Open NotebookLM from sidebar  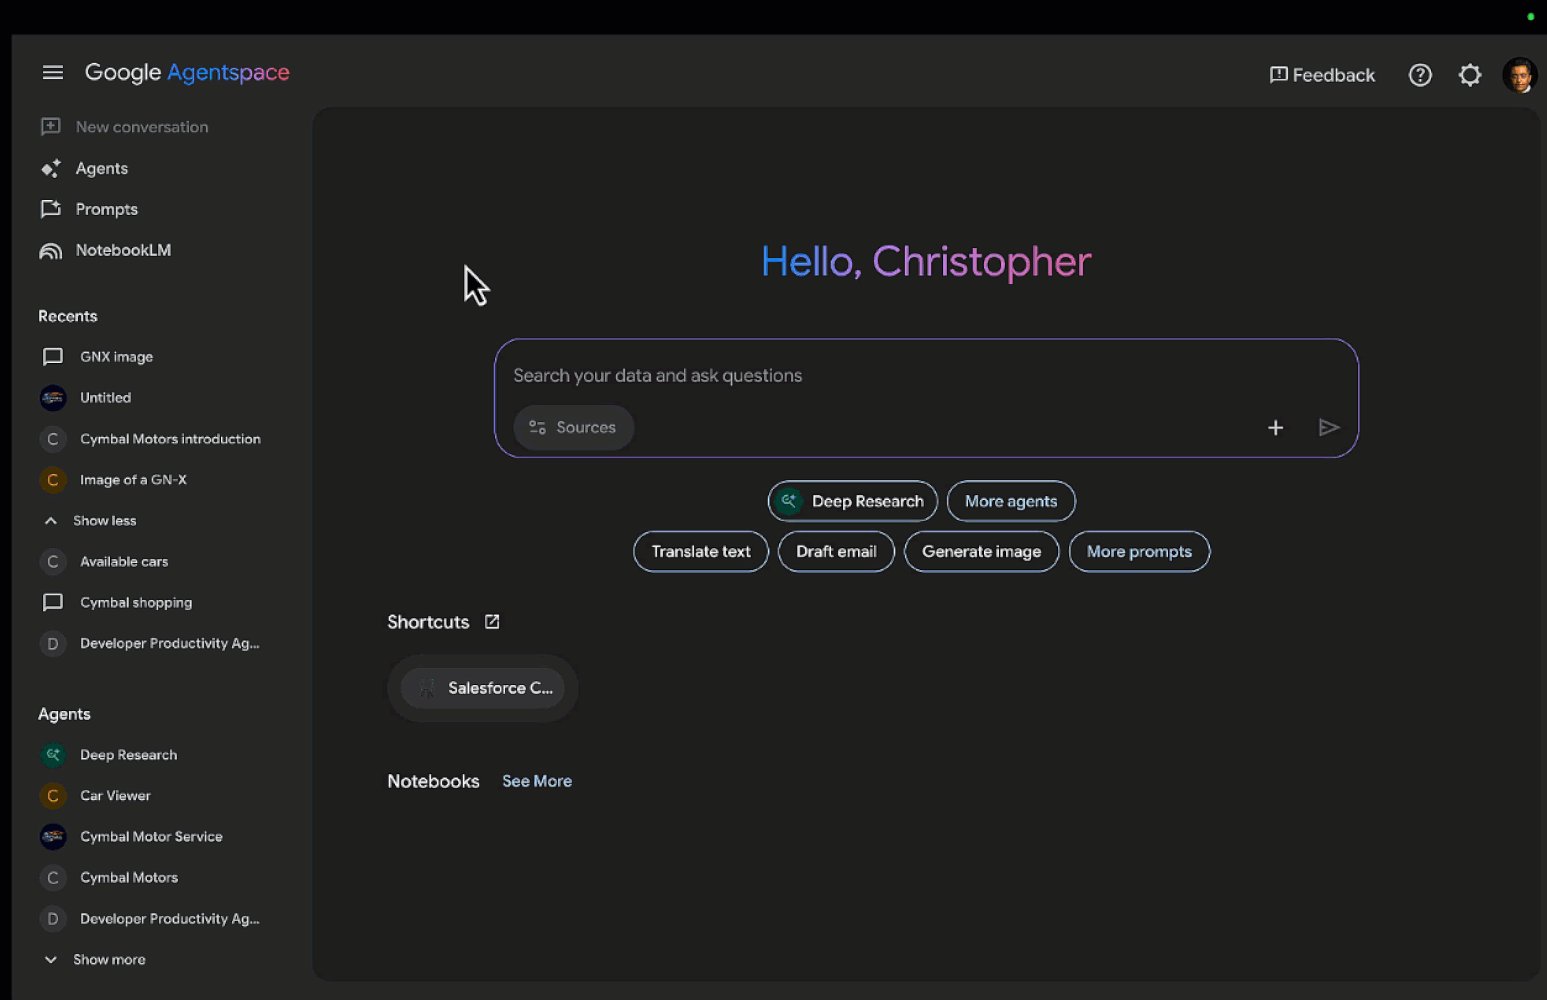tap(106, 250)
